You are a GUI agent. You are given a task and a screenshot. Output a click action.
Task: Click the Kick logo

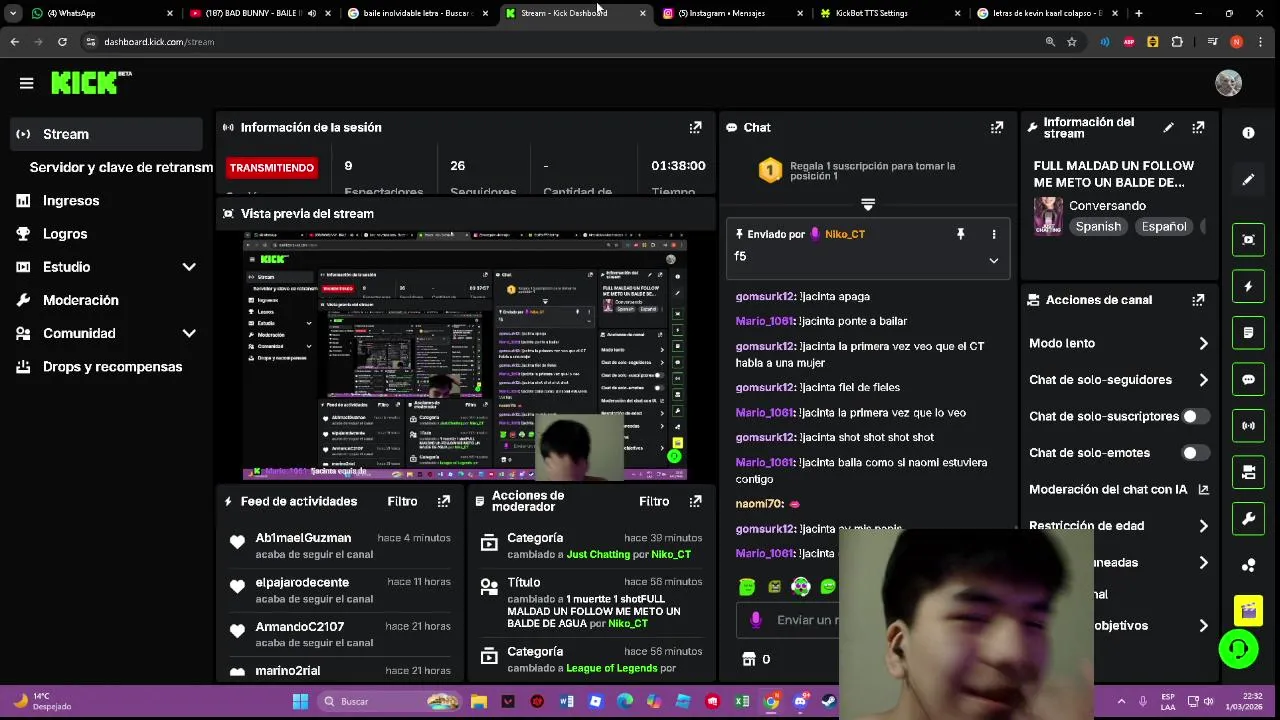click(91, 83)
